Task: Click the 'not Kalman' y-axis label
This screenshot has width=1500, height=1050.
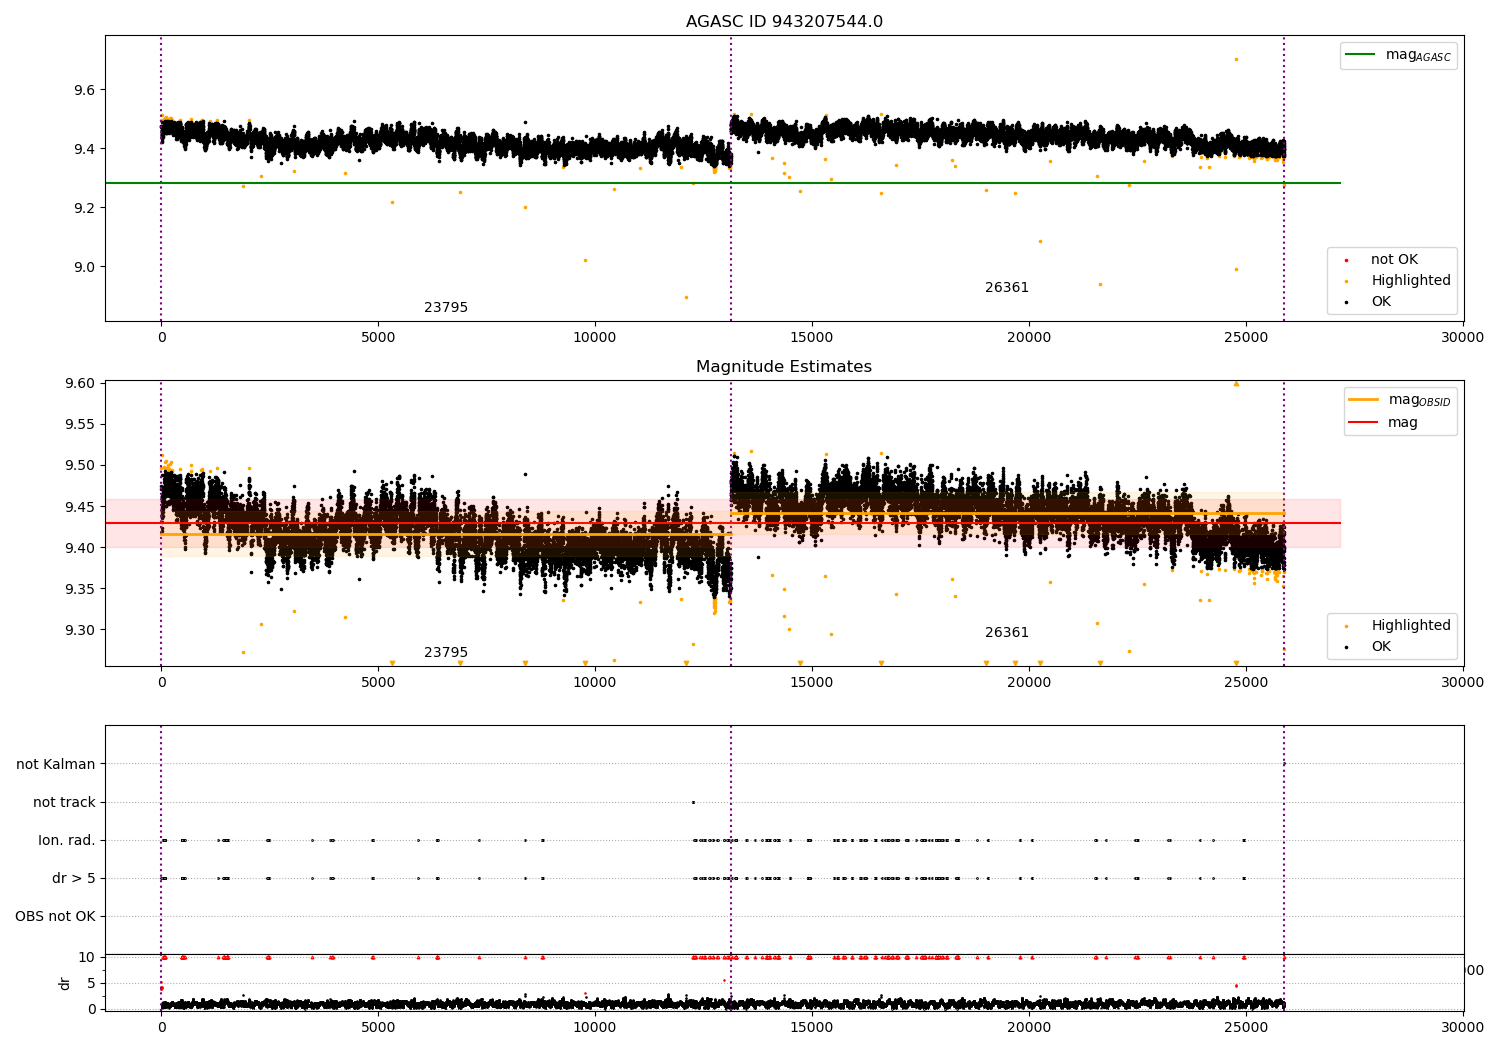Action: click(56, 765)
